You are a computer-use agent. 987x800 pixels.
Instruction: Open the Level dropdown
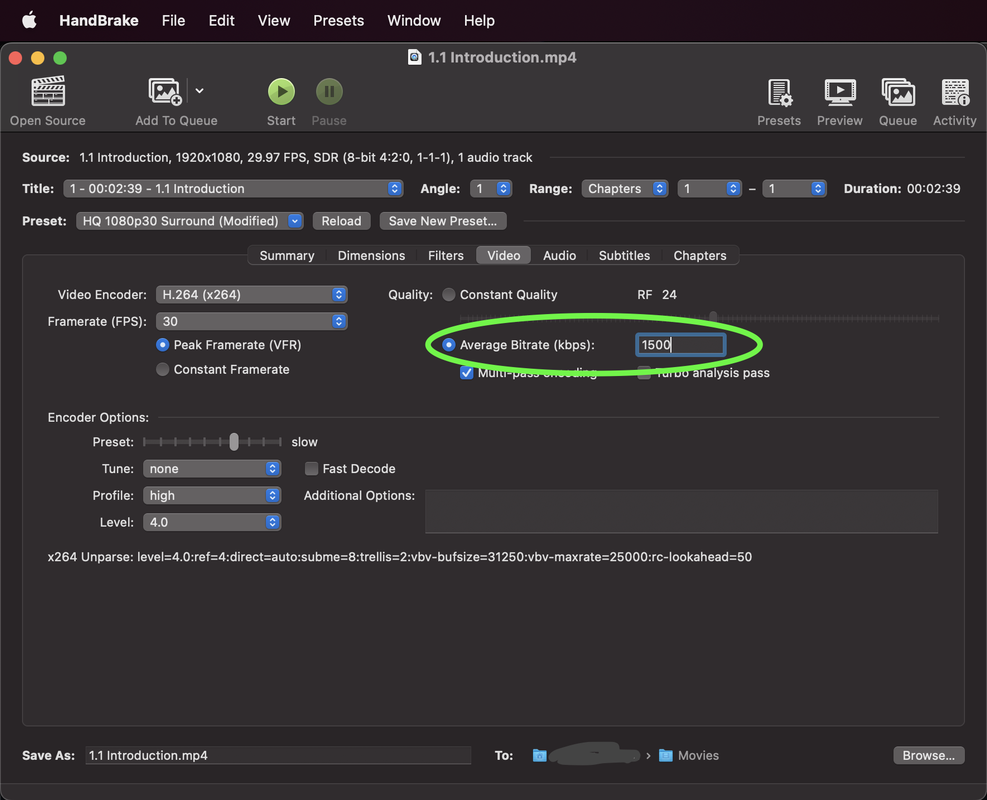(212, 522)
